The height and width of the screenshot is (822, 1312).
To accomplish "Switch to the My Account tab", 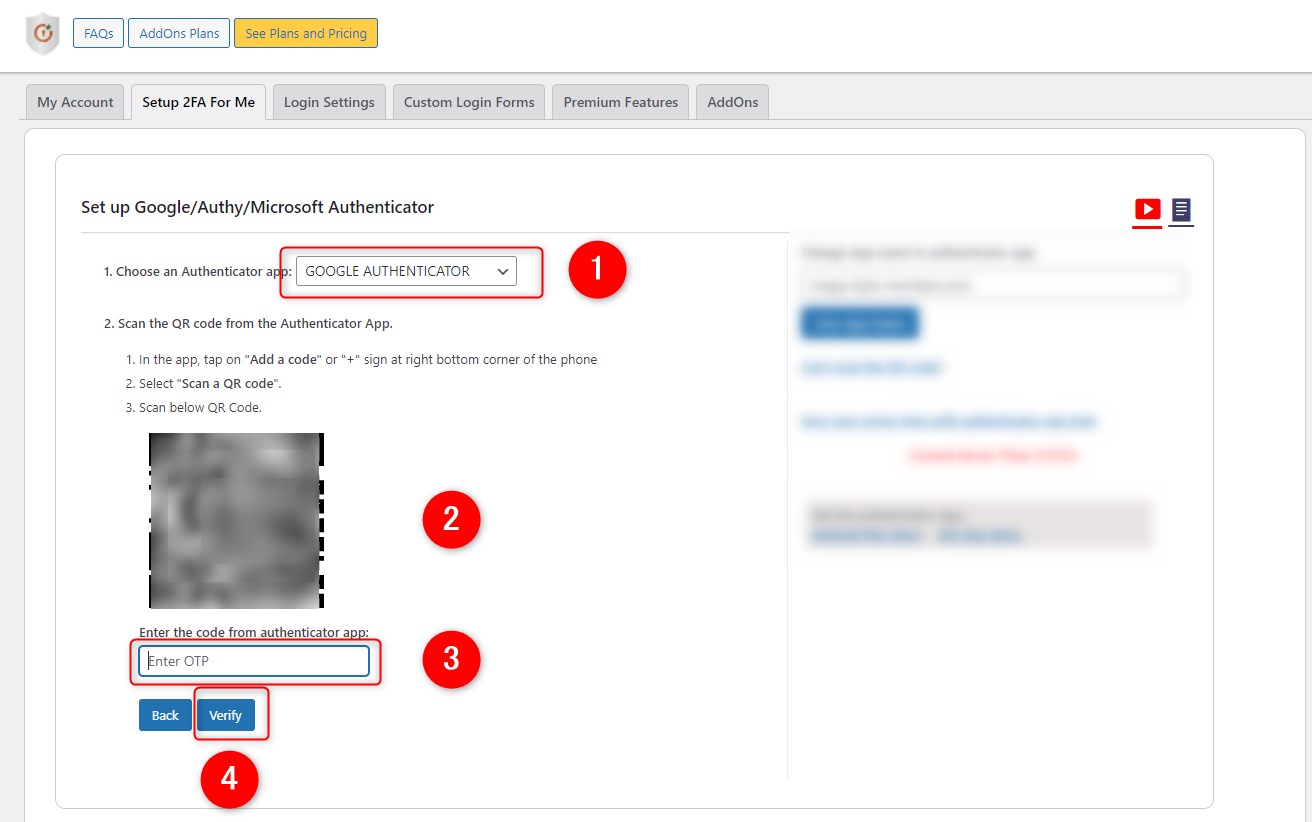I will [x=76, y=102].
